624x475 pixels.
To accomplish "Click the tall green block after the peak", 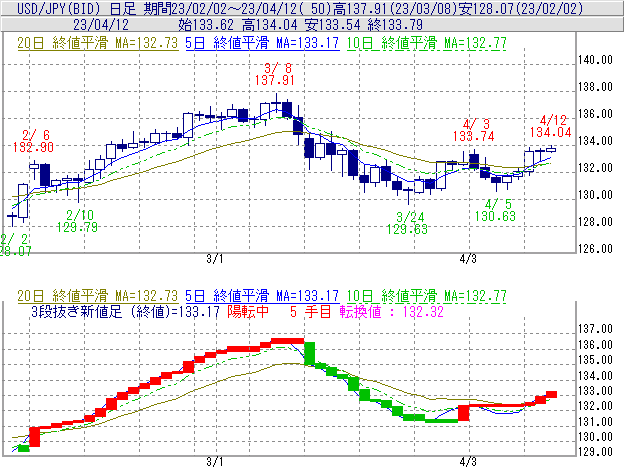I will tap(310, 353).
